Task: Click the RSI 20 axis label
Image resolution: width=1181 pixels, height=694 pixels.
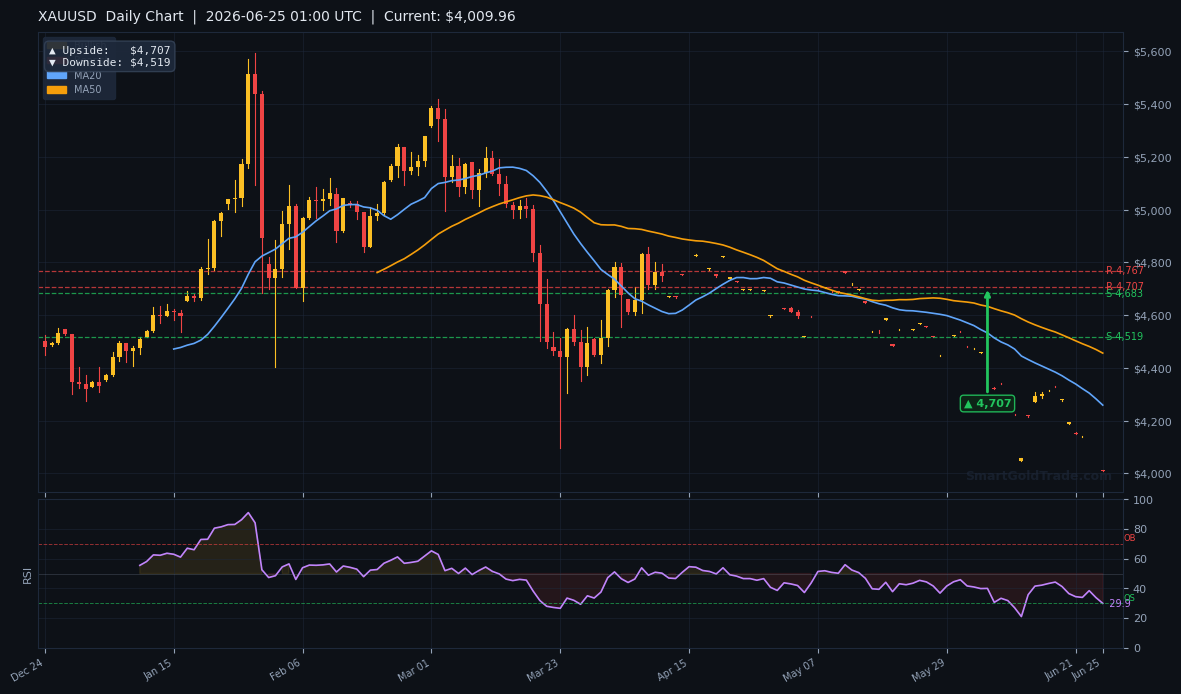Action: (x=1140, y=619)
